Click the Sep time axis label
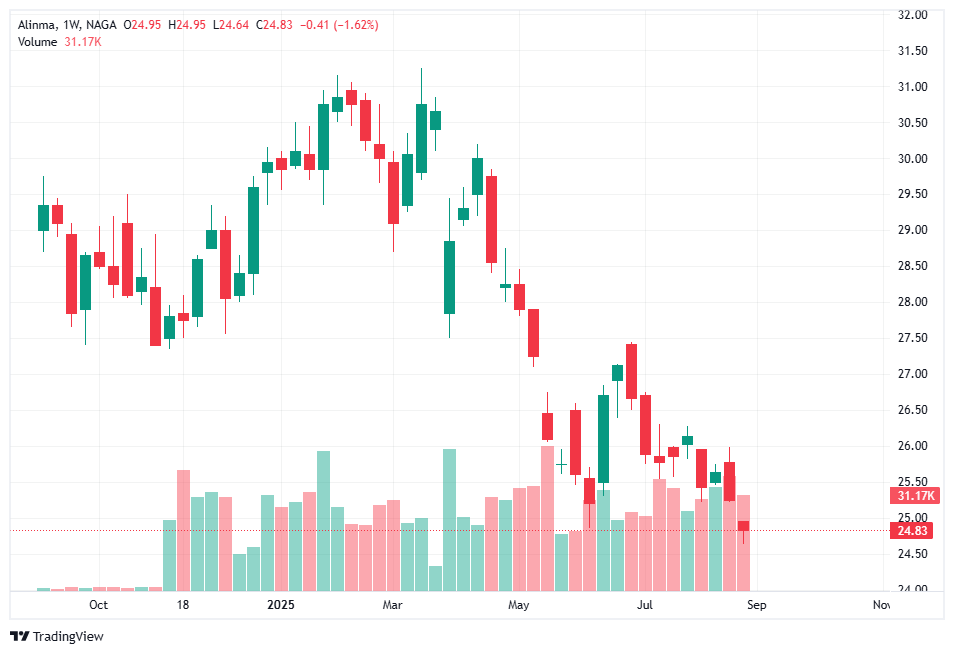Image resolution: width=954 pixels, height=654 pixels. pyautogui.click(x=757, y=605)
